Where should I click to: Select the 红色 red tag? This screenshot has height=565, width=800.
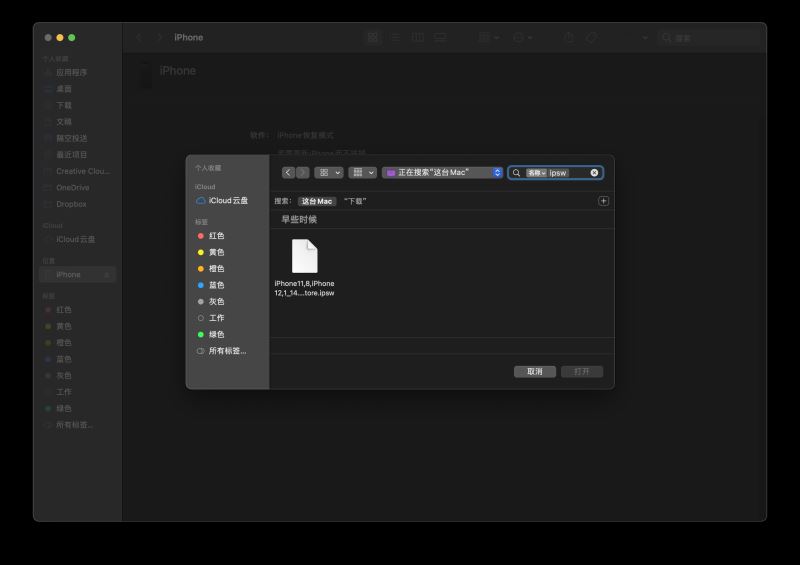click(x=211, y=236)
